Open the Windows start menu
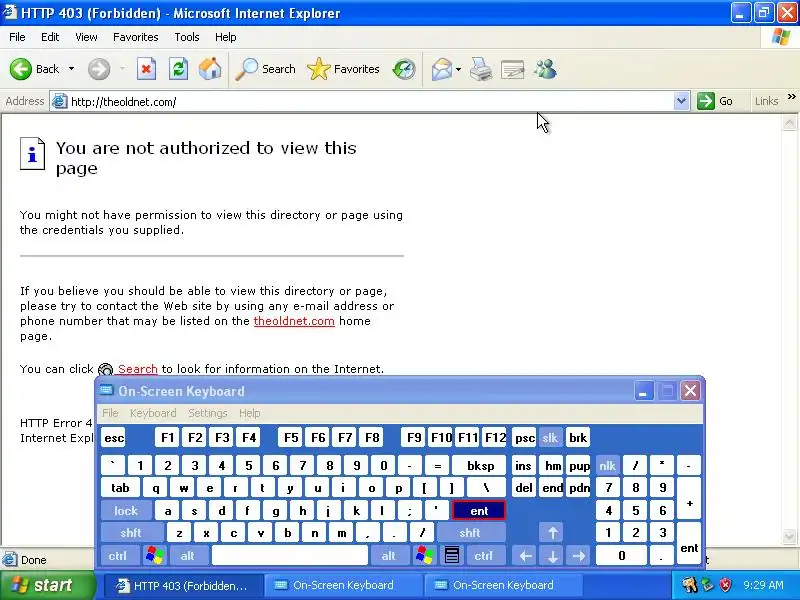This screenshot has width=800, height=600. click(x=47, y=585)
